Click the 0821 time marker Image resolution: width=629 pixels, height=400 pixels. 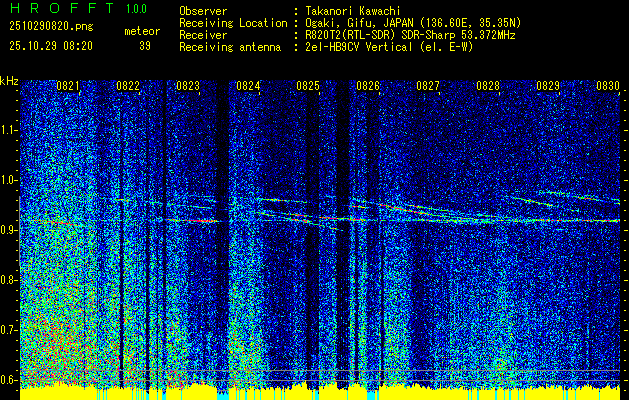tap(68, 86)
